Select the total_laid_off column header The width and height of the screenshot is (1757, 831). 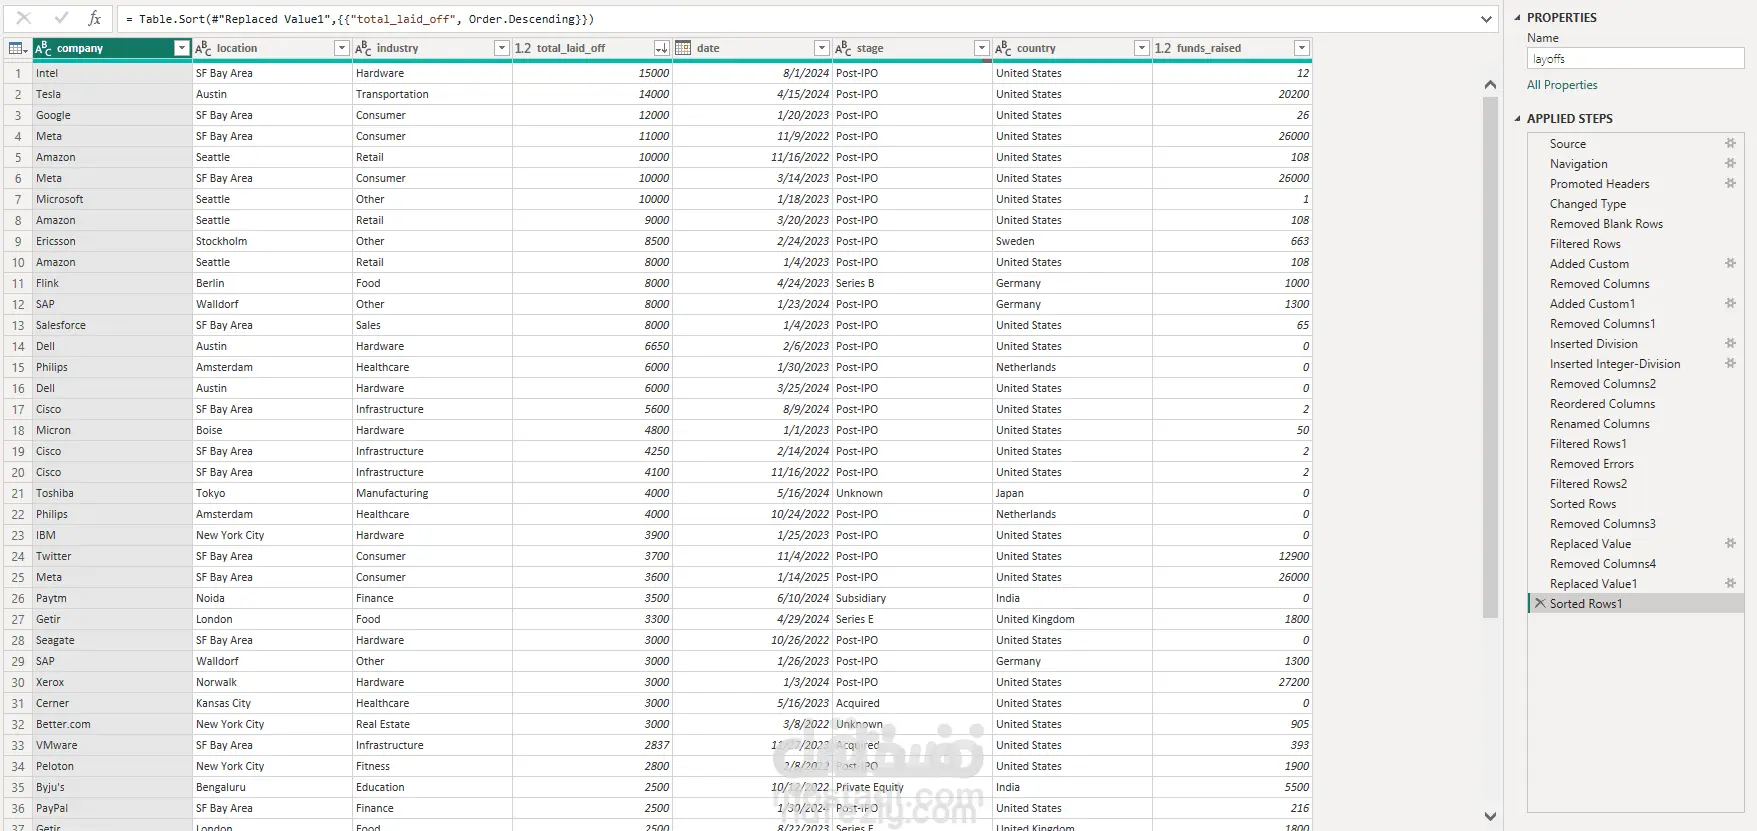(x=592, y=48)
